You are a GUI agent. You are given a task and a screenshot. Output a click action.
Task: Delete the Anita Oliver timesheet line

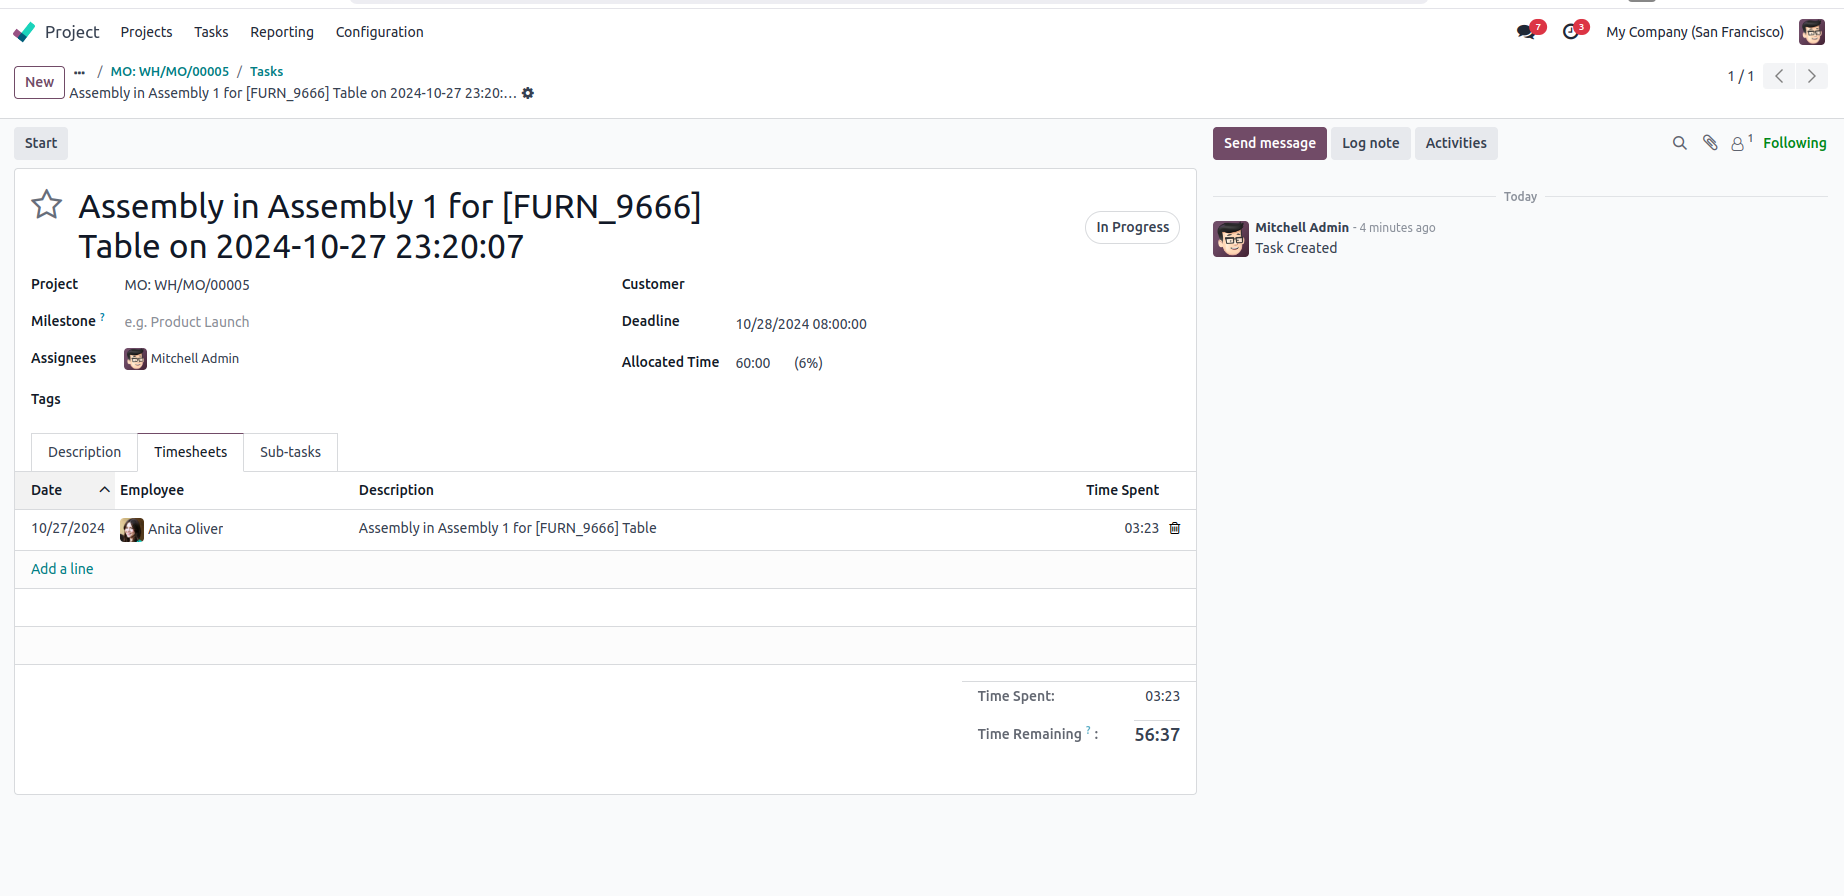pyautogui.click(x=1175, y=528)
